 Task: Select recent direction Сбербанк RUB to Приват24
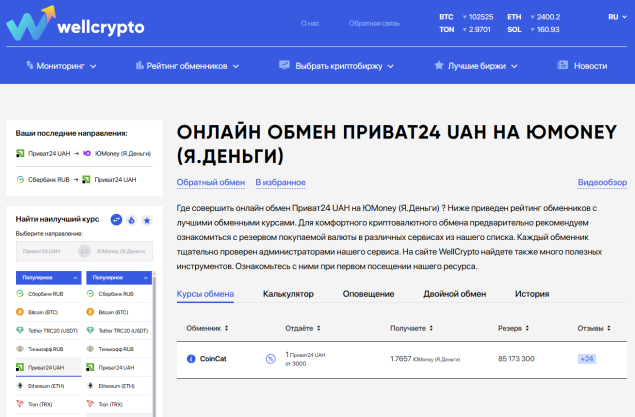[x=76, y=179]
